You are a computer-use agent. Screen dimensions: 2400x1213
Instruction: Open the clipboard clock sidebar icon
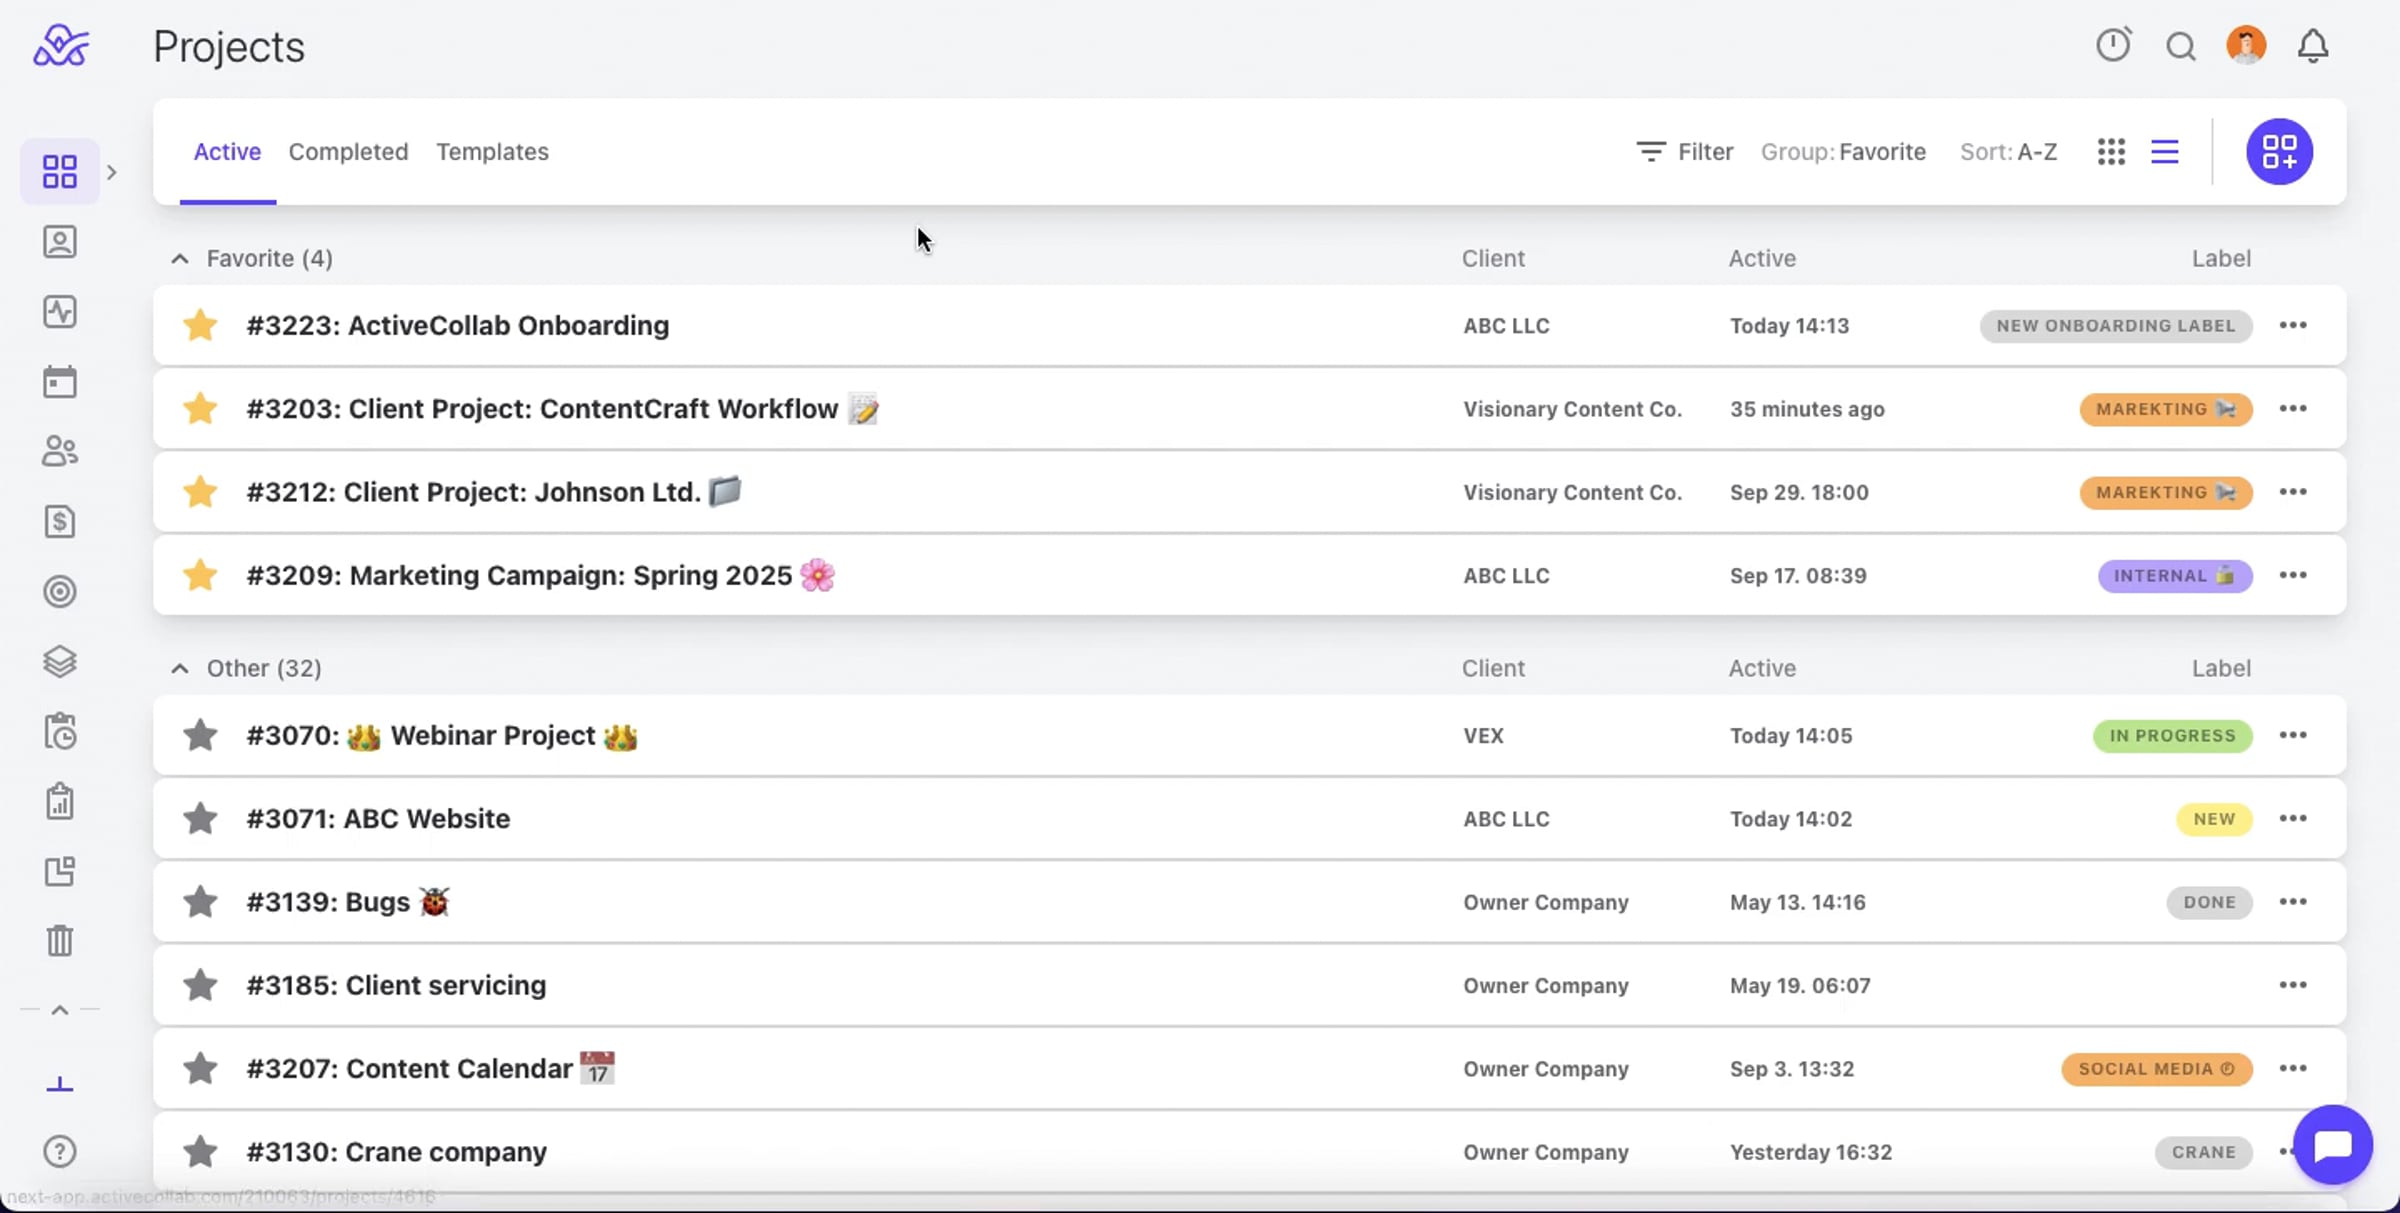[x=60, y=732]
